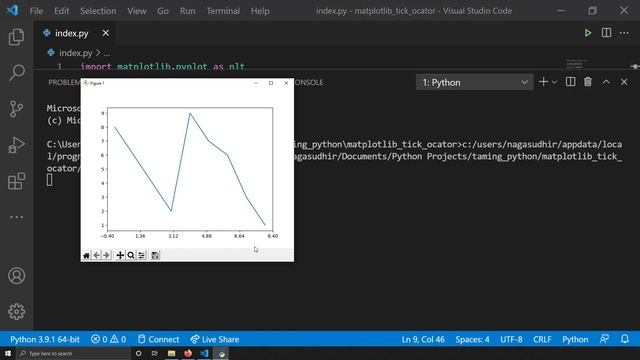Click Ln 9, Col 46 in status bar
Screen dimensions: 640x360
point(423,340)
